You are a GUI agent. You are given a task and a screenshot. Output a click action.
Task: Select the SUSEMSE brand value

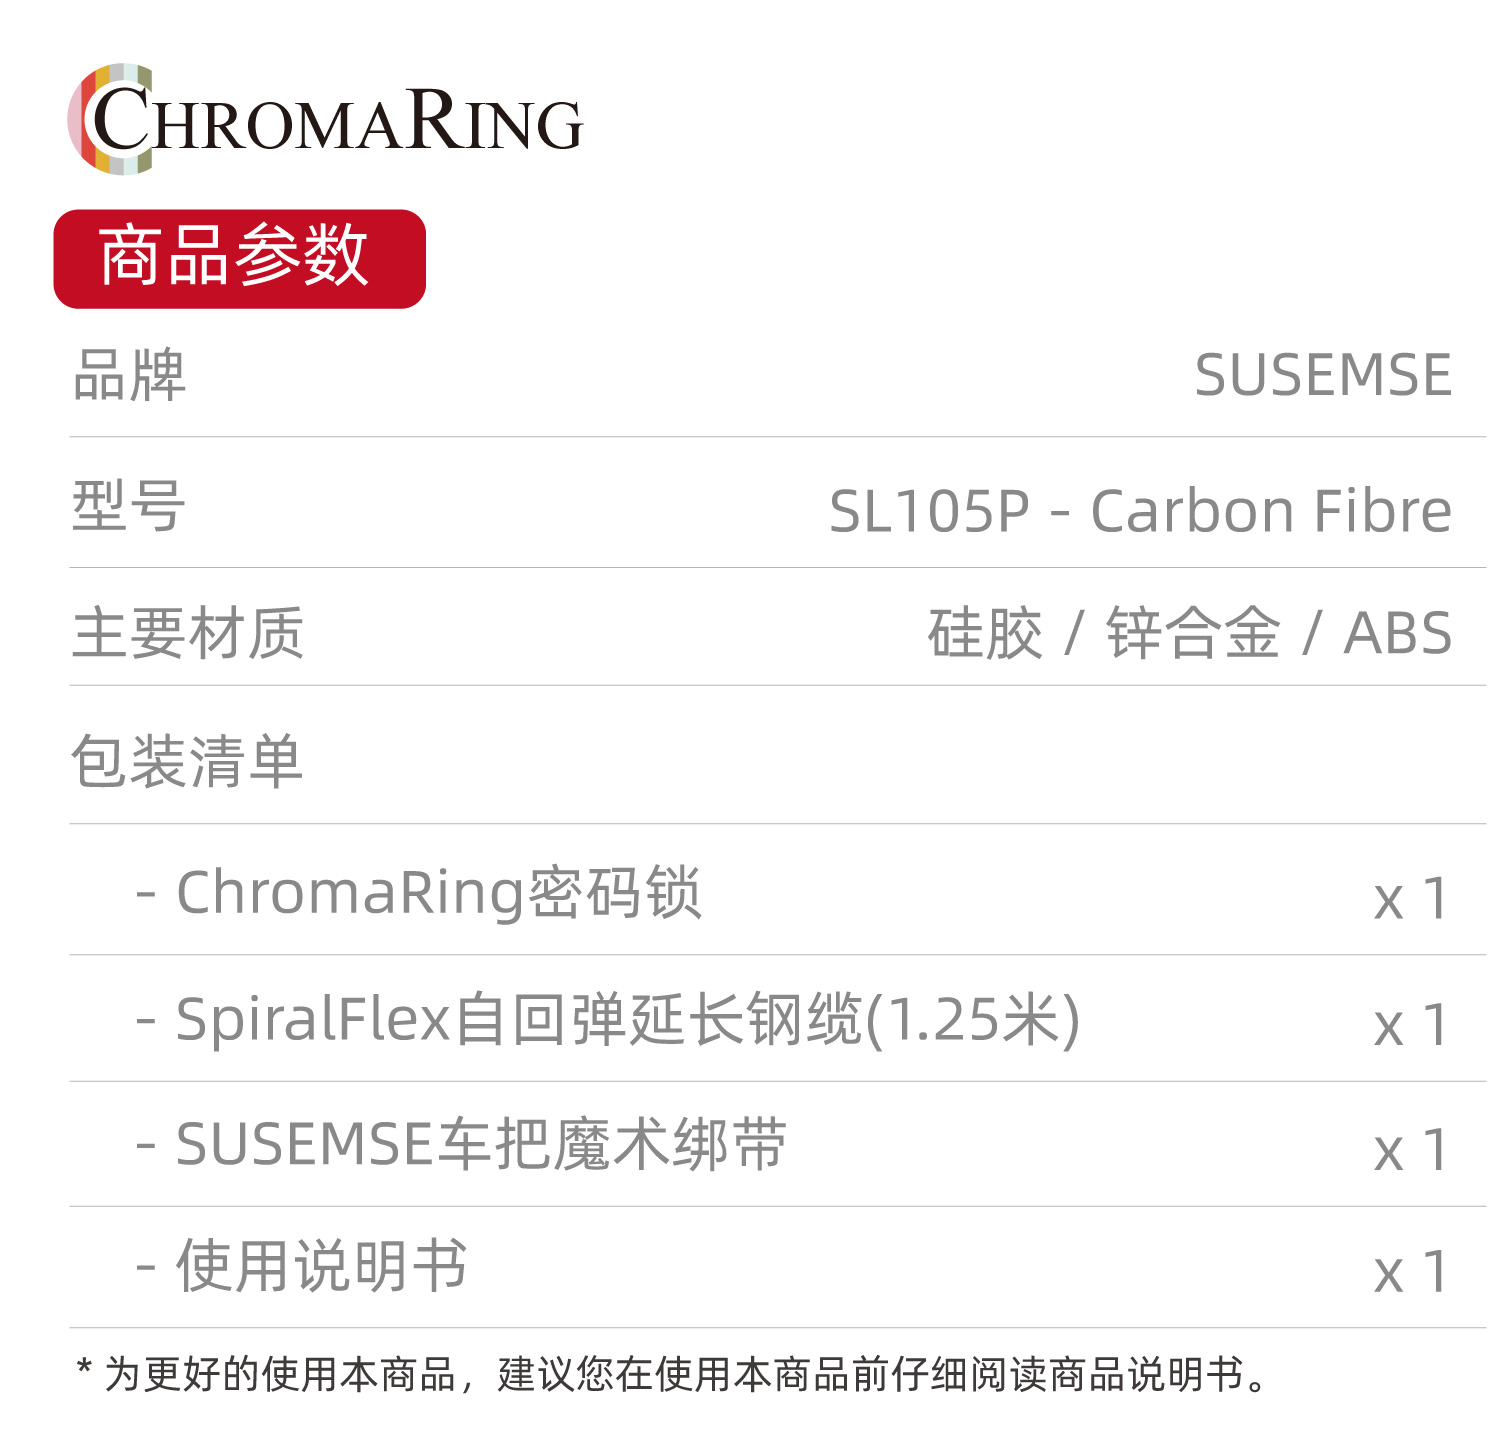click(1323, 376)
